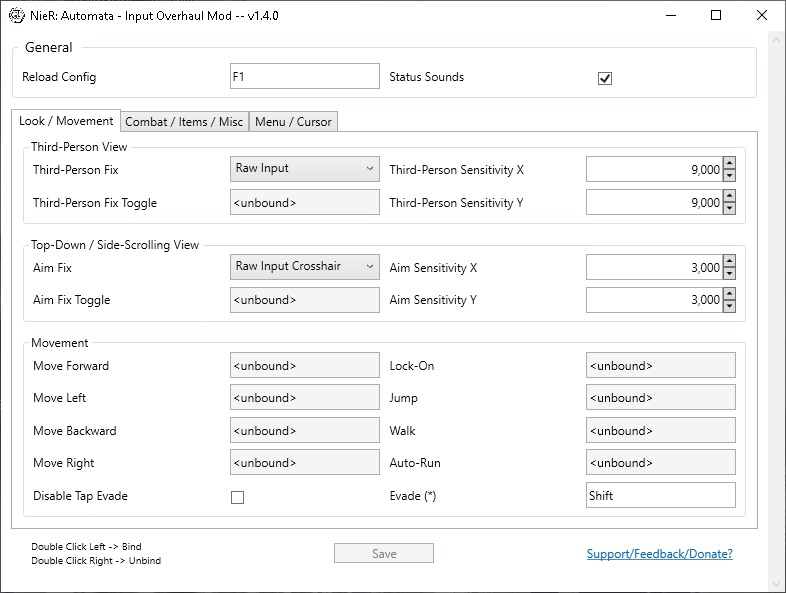Open the Third-Person Fix dropdown
This screenshot has width=786, height=593.
(x=304, y=169)
